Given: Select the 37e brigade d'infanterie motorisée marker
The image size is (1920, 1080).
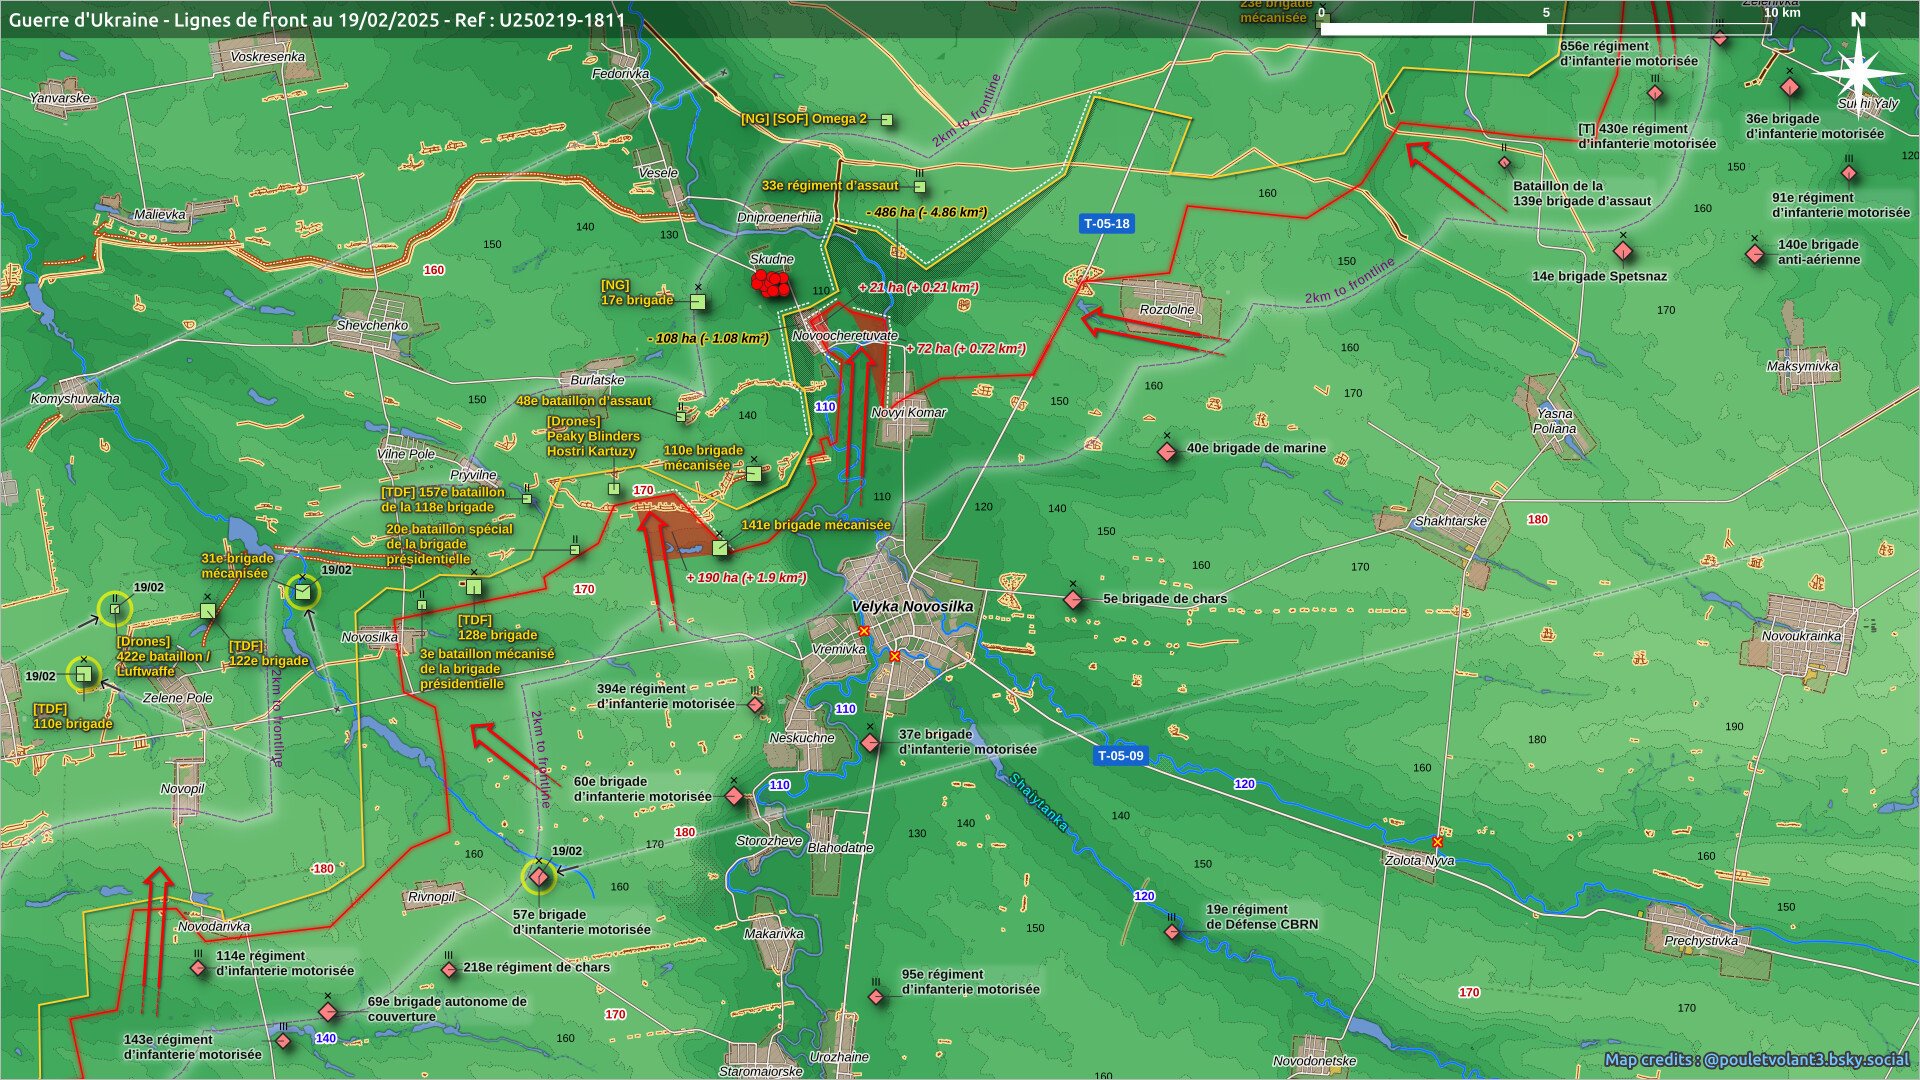Looking at the screenshot, I should pos(871,743).
